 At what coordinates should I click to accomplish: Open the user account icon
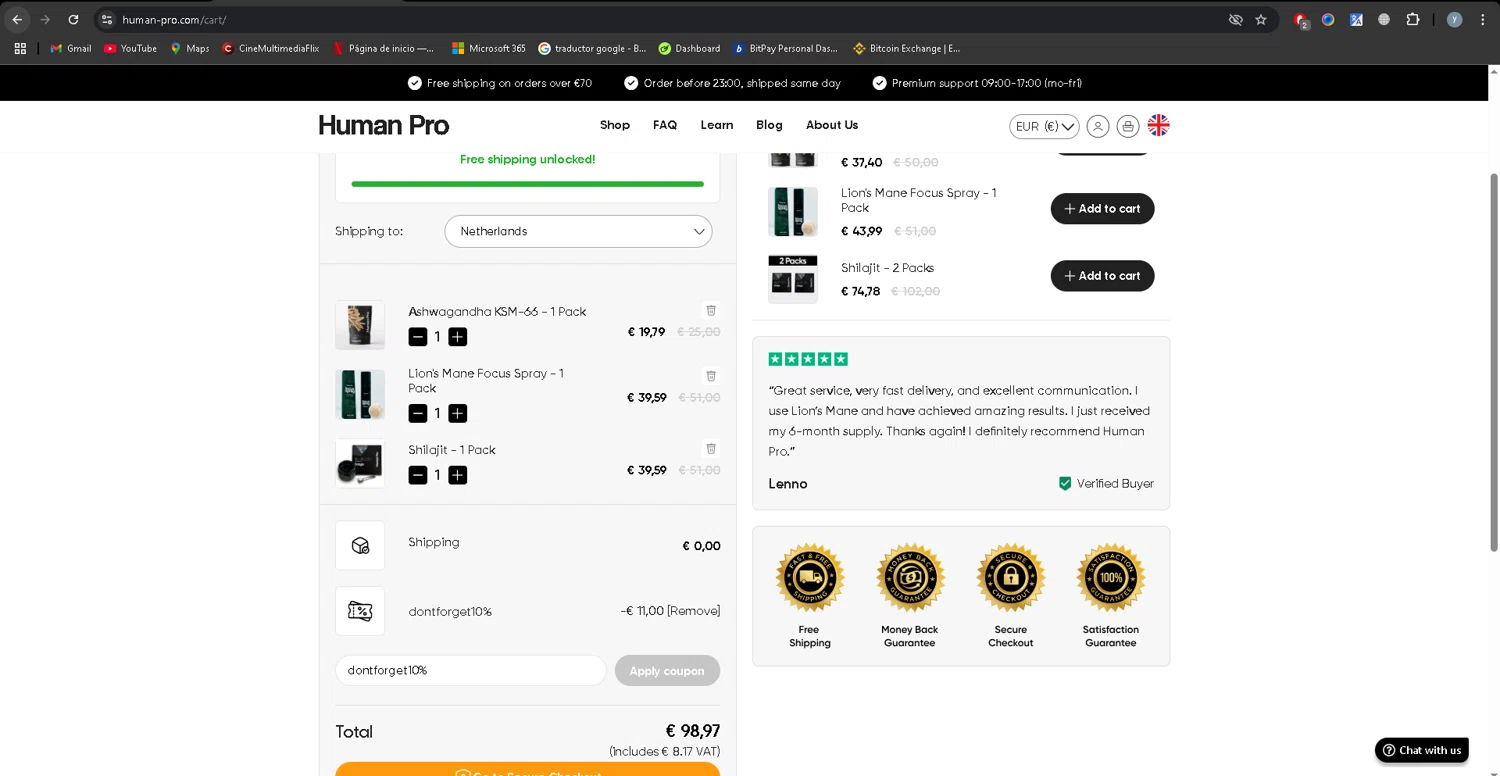(1097, 126)
